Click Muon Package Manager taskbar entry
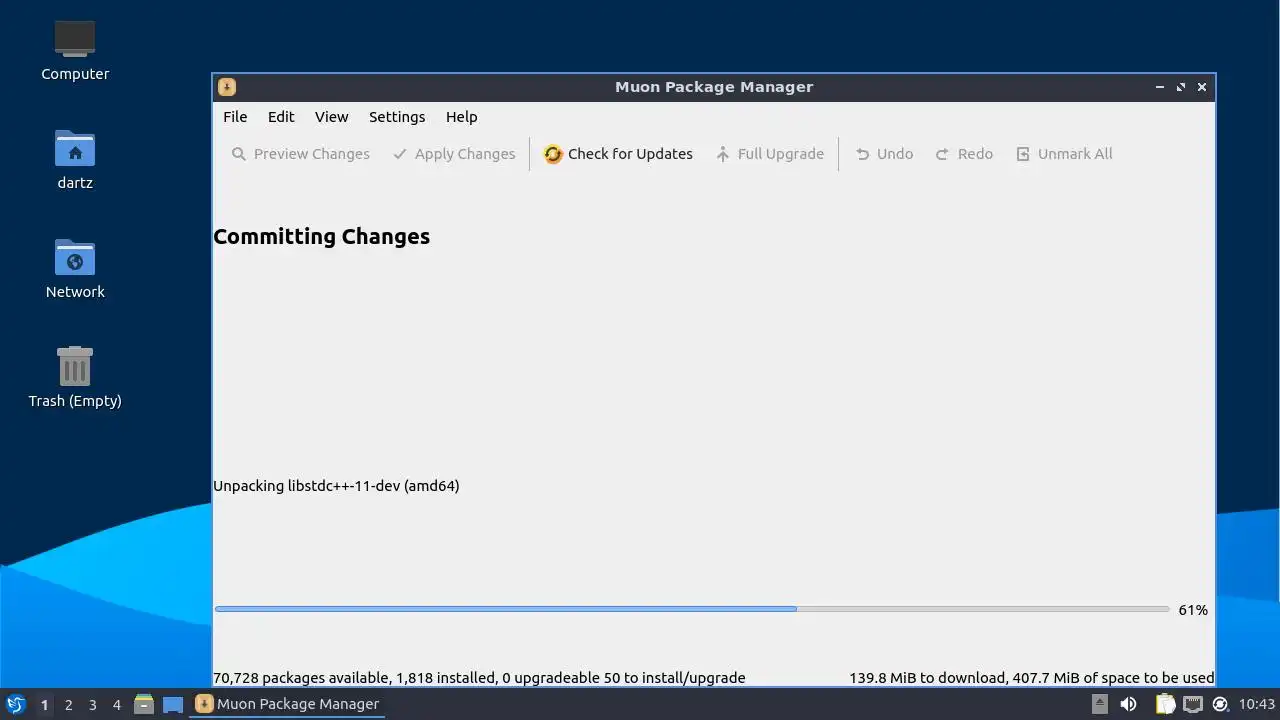The image size is (1280, 720). click(x=288, y=704)
